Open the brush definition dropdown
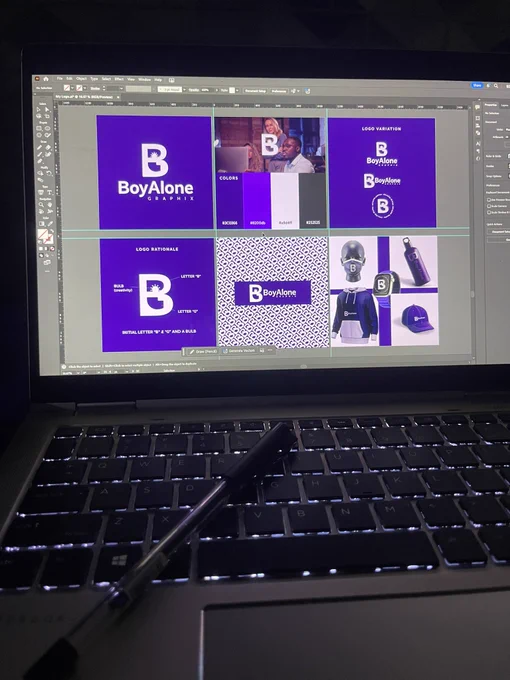Screen dimensions: 510x680 pos(184,89)
